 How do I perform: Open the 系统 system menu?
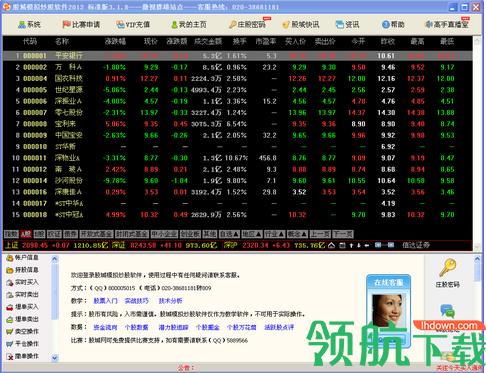(29, 24)
